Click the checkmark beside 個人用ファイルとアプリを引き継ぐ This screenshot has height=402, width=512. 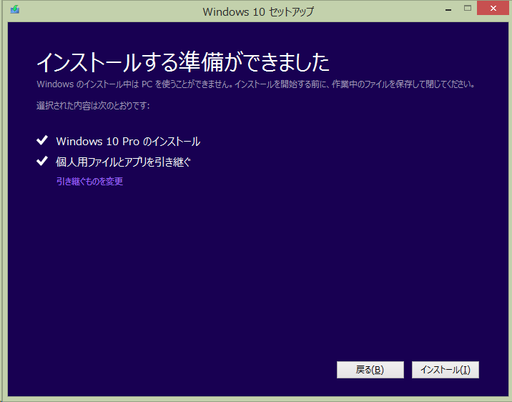42,161
